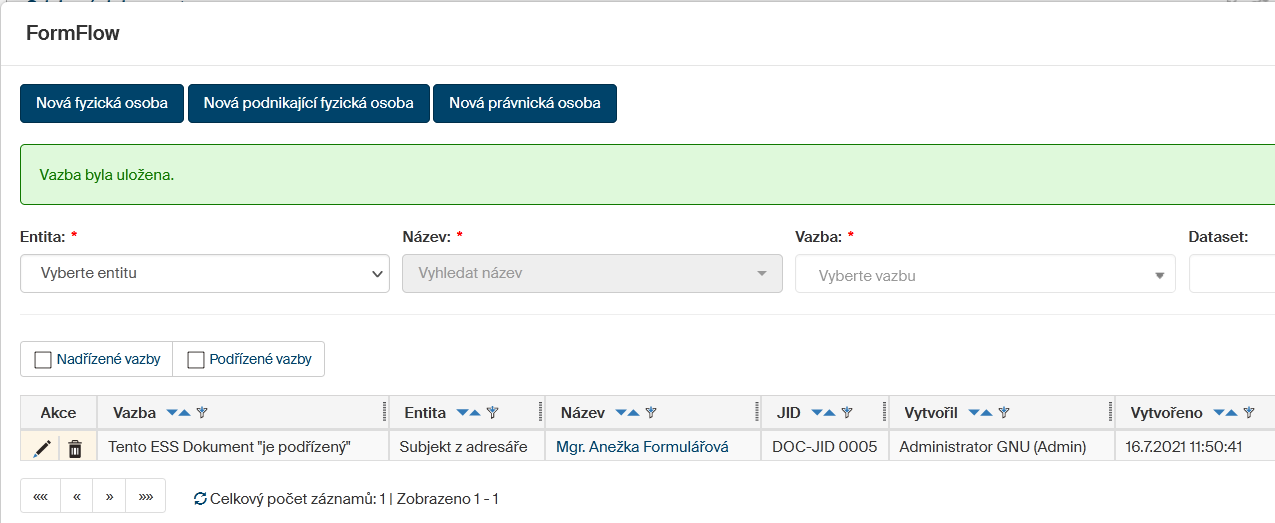This screenshot has height=523, width=1275.
Task: Click the pencil edit icon in the row
Action: (x=42, y=448)
